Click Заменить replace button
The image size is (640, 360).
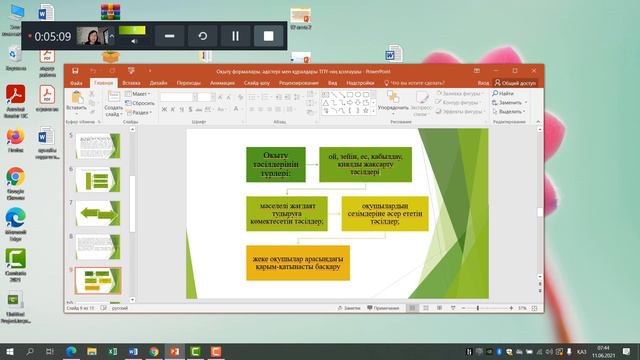click(x=510, y=102)
